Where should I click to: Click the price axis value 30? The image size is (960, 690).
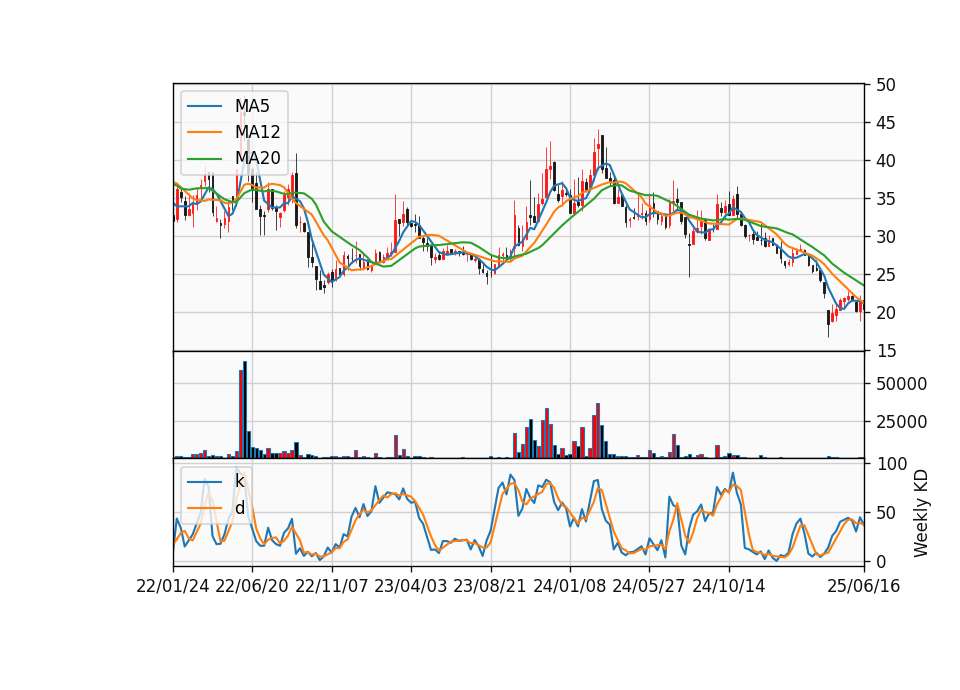click(x=886, y=237)
